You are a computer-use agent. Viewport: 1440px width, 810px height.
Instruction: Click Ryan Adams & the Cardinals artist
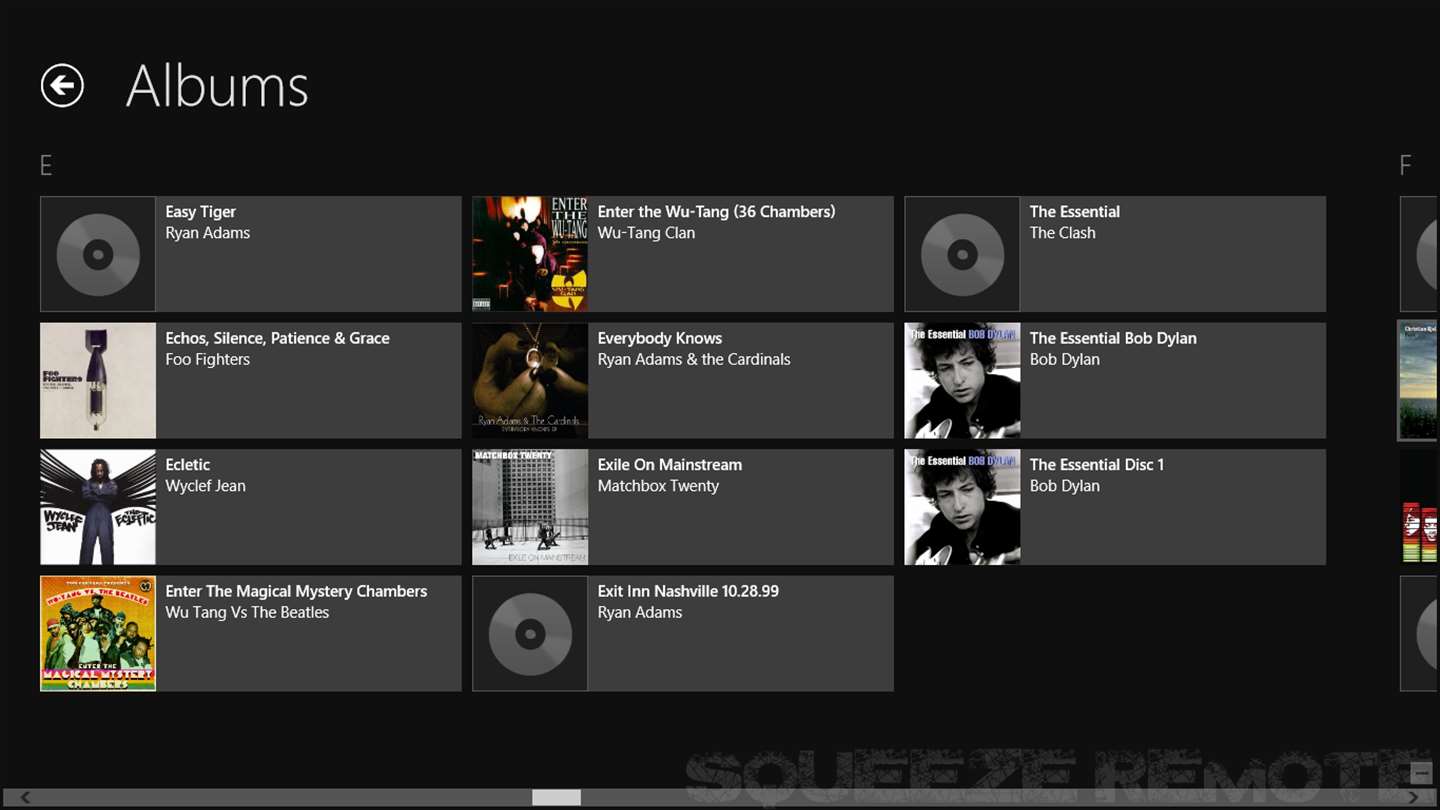tap(693, 359)
